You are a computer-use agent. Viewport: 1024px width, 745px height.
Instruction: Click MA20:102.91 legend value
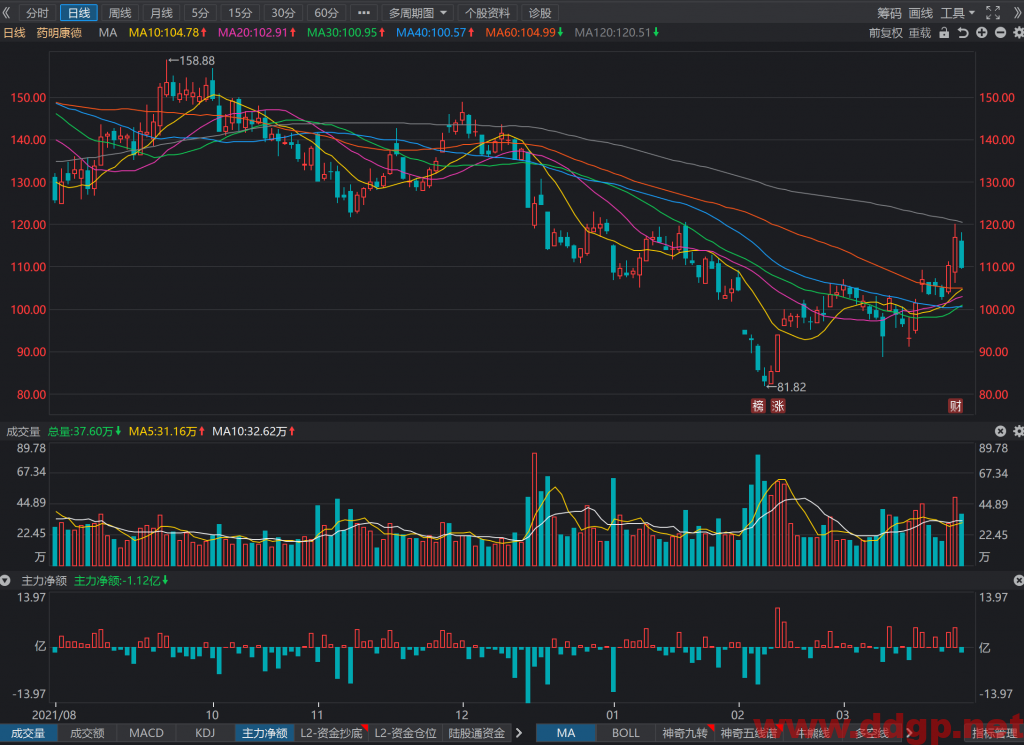click(257, 33)
